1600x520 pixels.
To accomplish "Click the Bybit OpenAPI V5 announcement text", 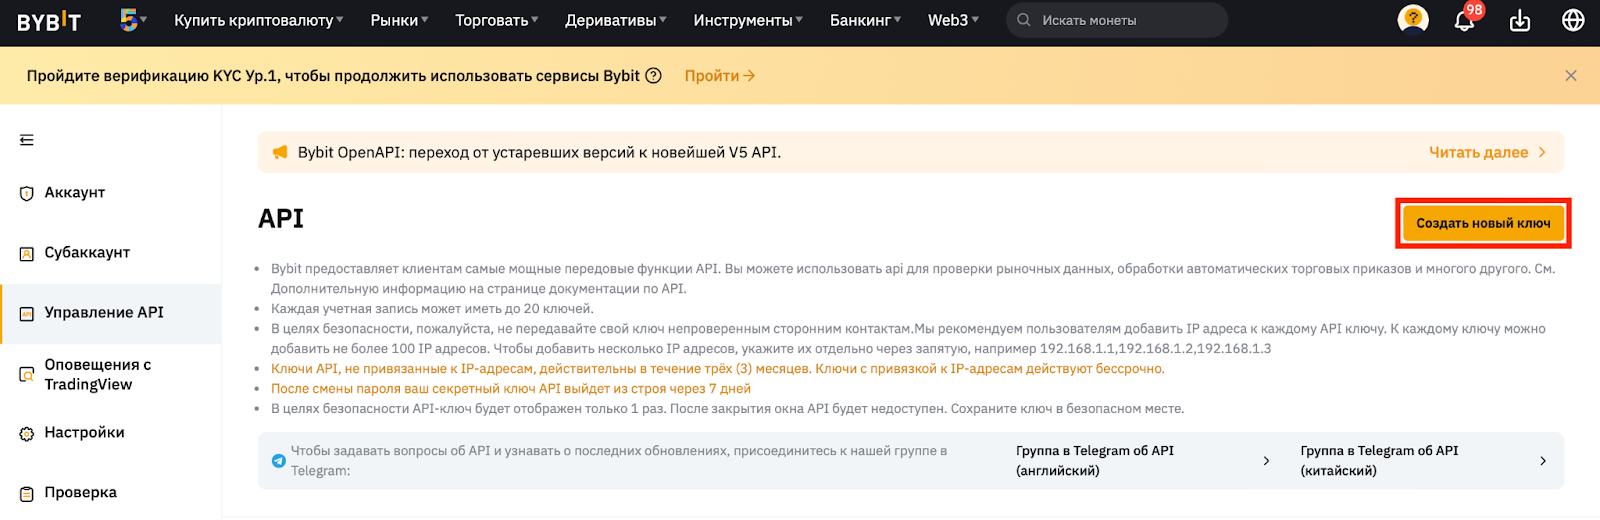I will 539,153.
